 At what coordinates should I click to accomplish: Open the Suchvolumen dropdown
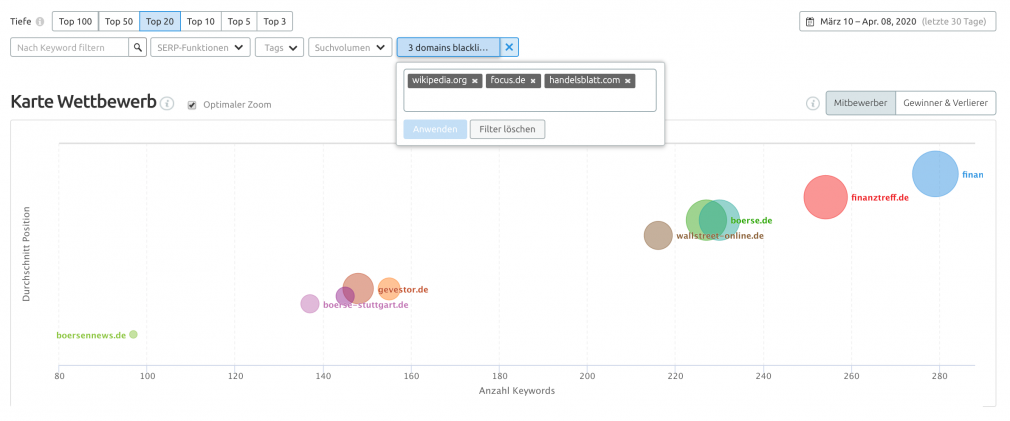[350, 48]
